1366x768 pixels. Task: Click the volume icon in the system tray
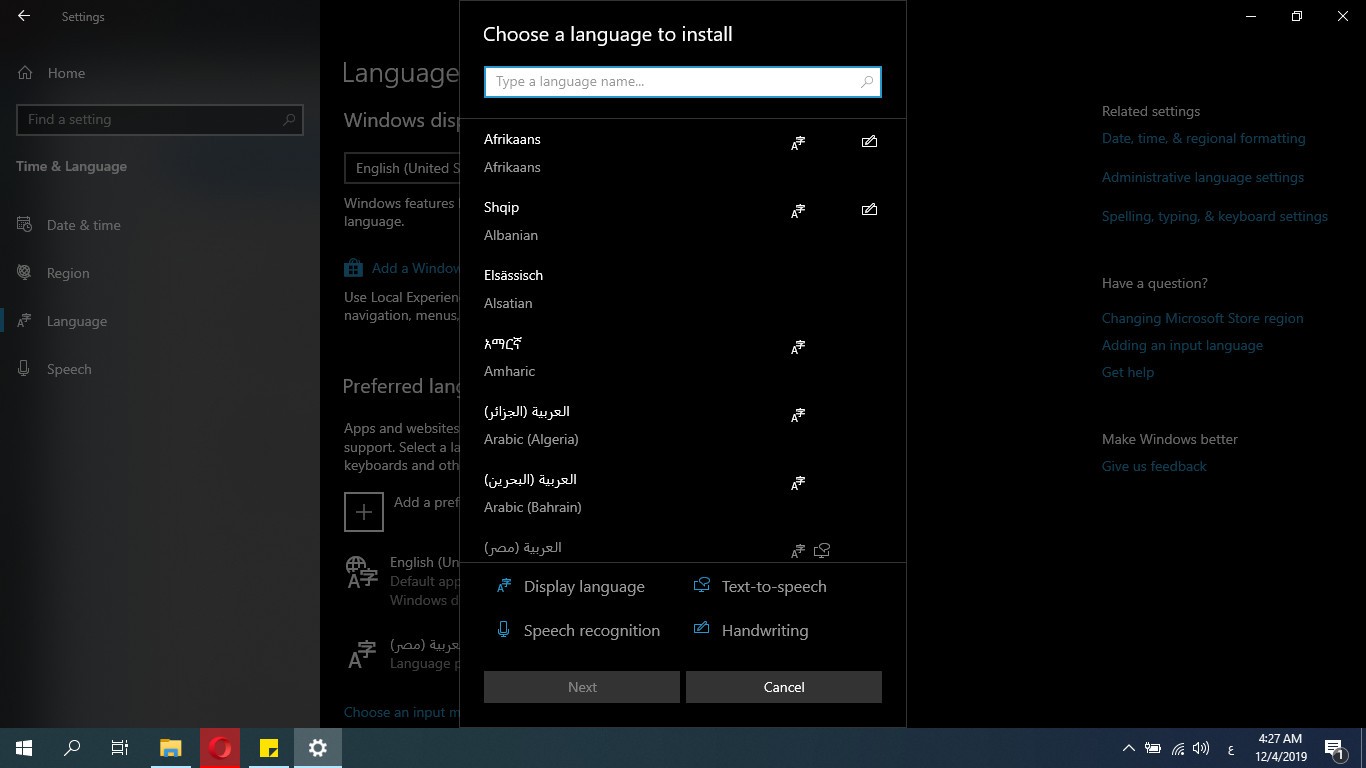click(x=1201, y=748)
